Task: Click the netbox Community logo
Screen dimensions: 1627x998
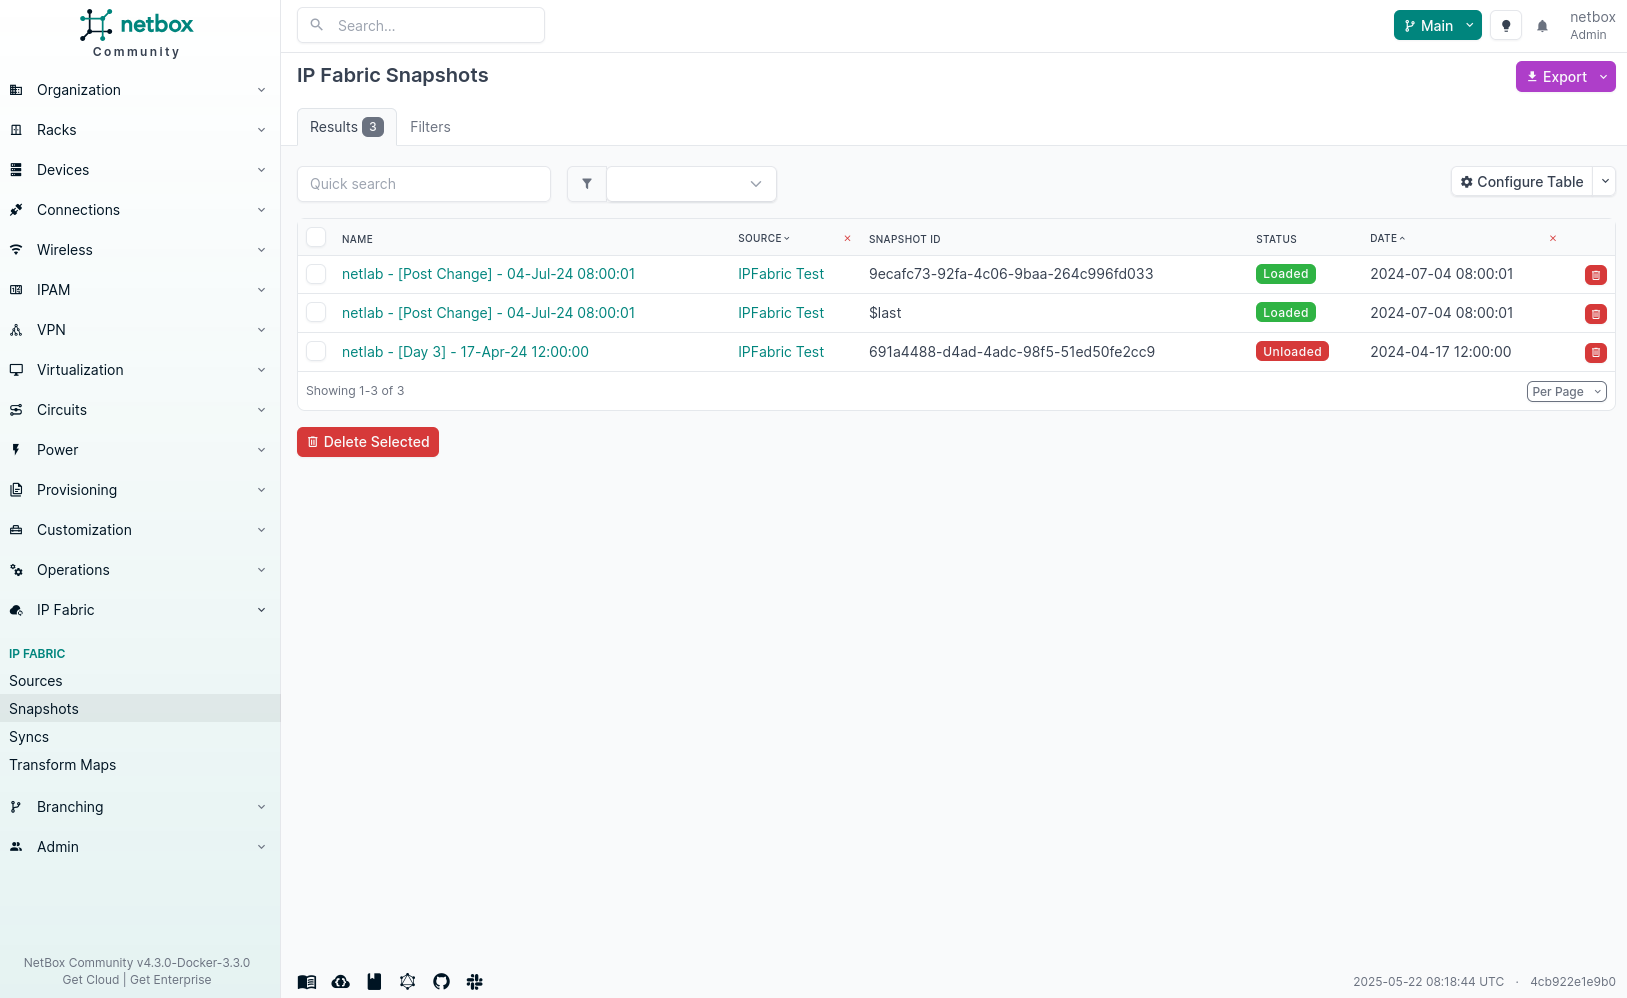Action: pyautogui.click(x=137, y=33)
